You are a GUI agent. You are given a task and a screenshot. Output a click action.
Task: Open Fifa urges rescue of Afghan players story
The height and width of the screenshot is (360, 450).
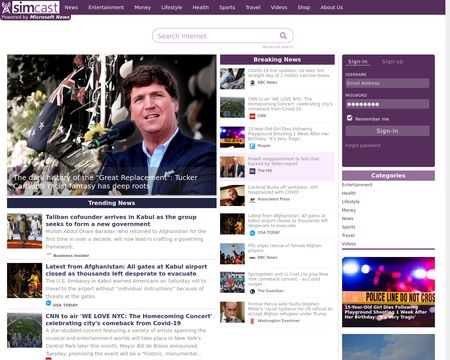point(284,248)
